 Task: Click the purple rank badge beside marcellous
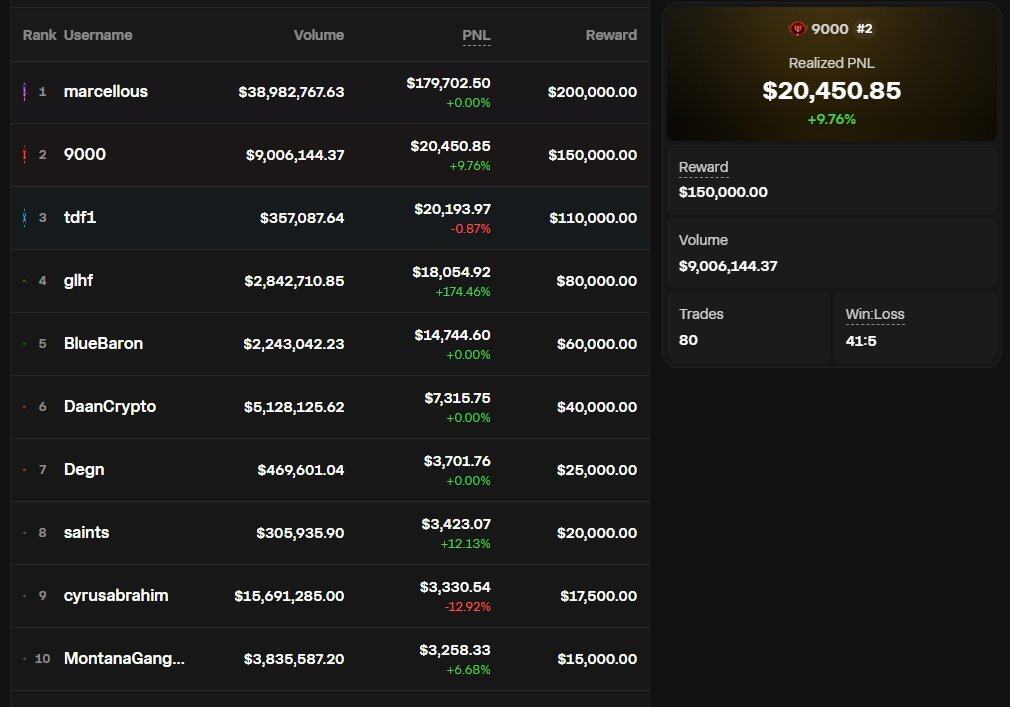(x=24, y=92)
